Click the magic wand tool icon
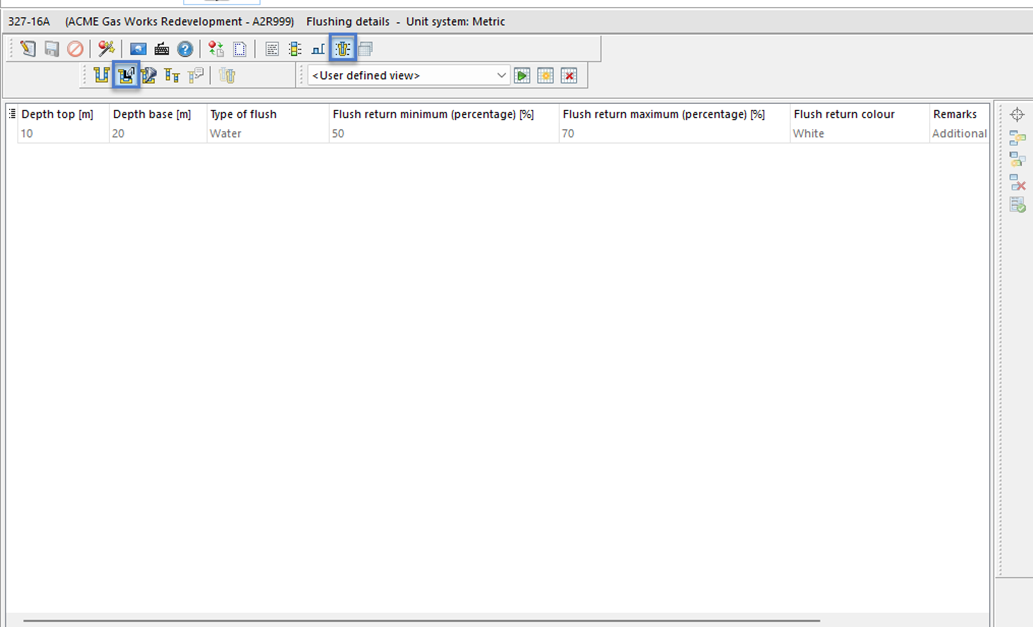The image size is (1033, 627). coord(106,49)
